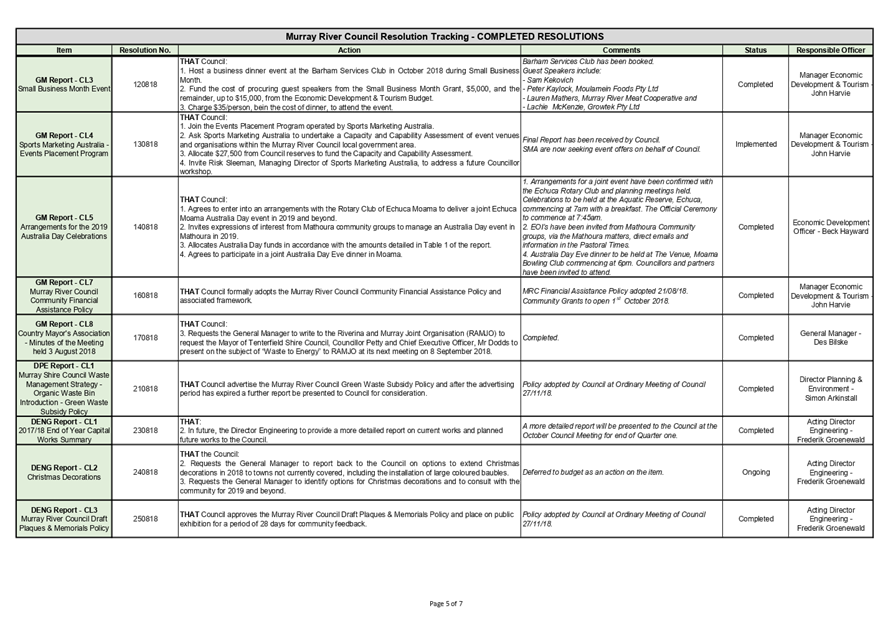Viewport: 893px width, 626px height.
Task: Select the "2017/18 End of Year Capital Works Summary" cell
Action: click(63, 432)
